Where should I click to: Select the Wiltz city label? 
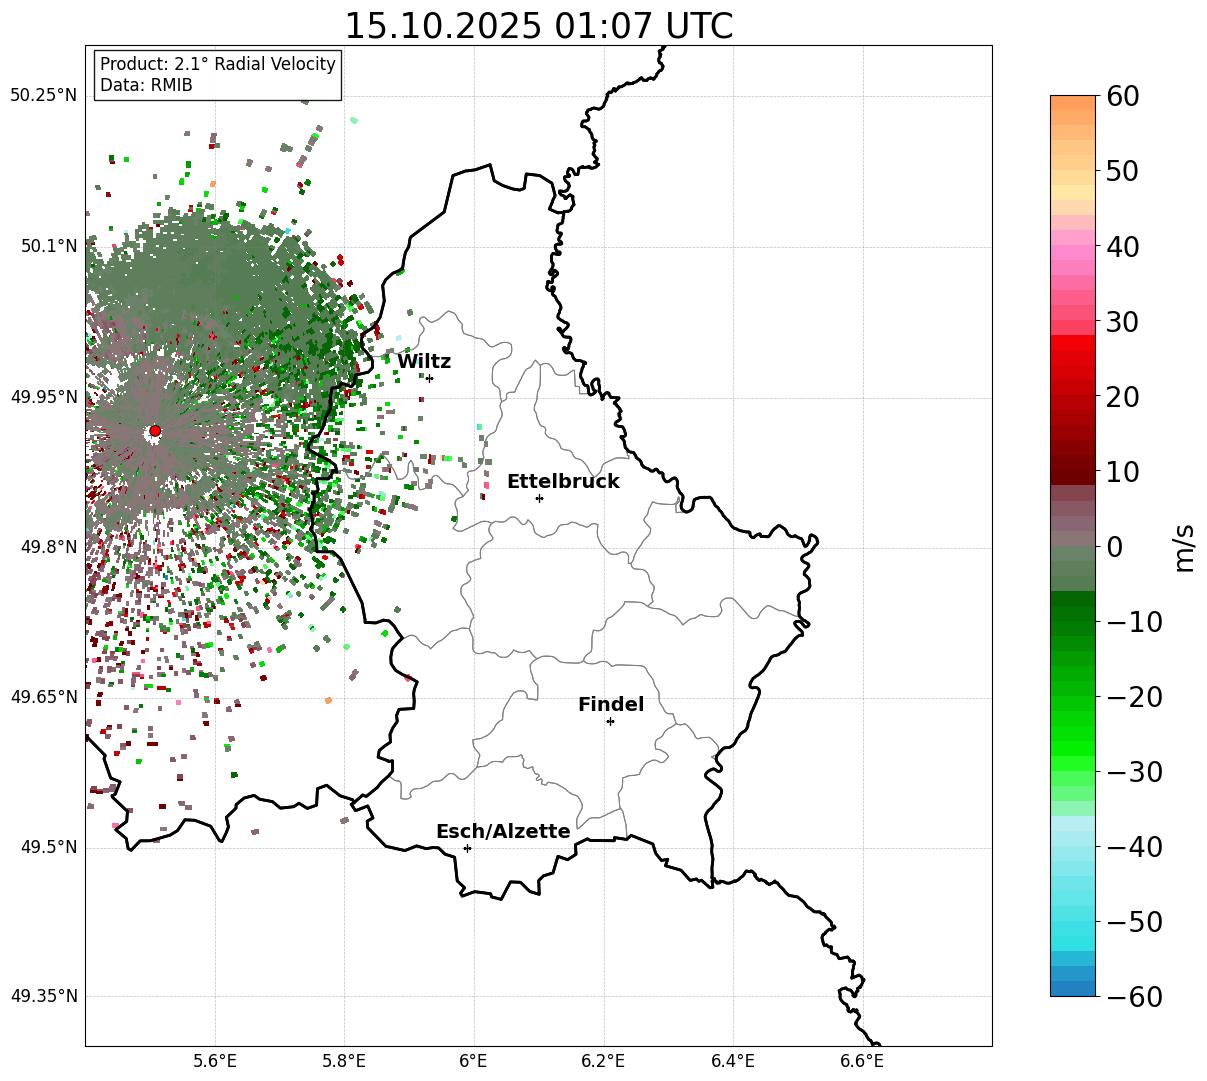click(x=424, y=362)
